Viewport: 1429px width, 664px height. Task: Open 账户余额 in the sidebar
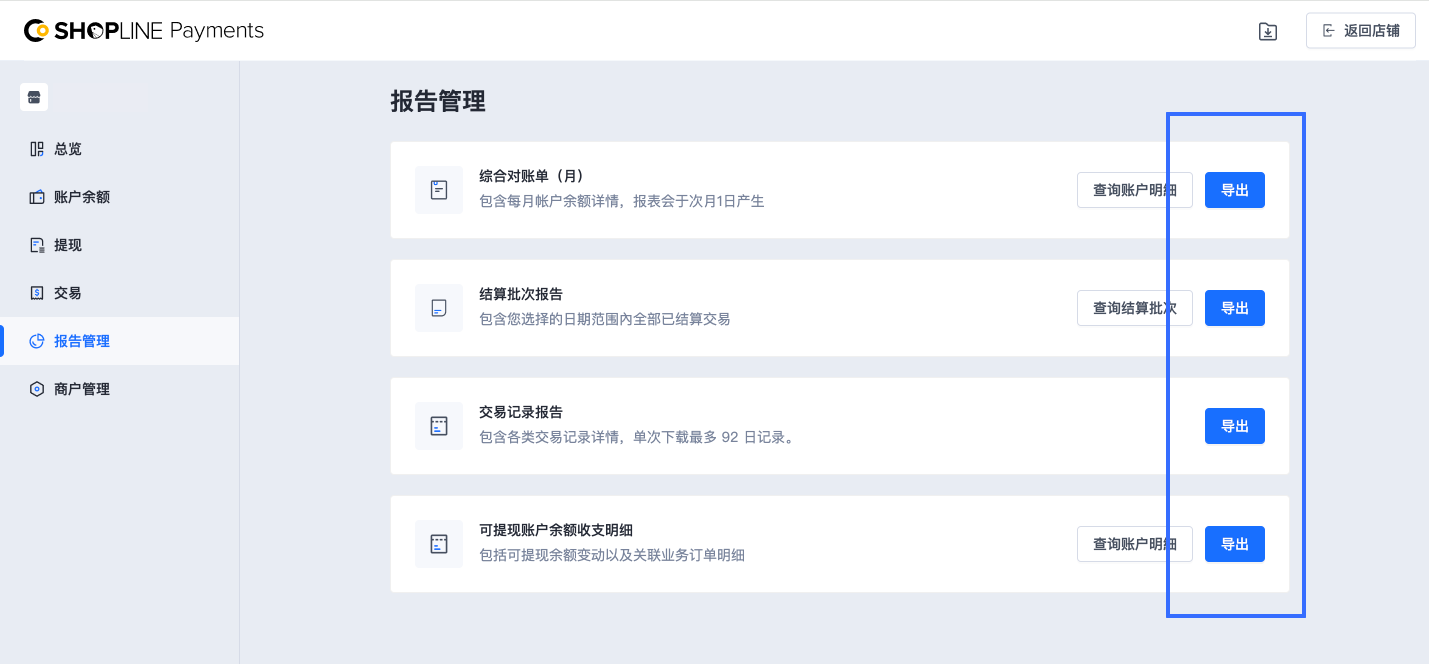pyautogui.click(x=81, y=197)
